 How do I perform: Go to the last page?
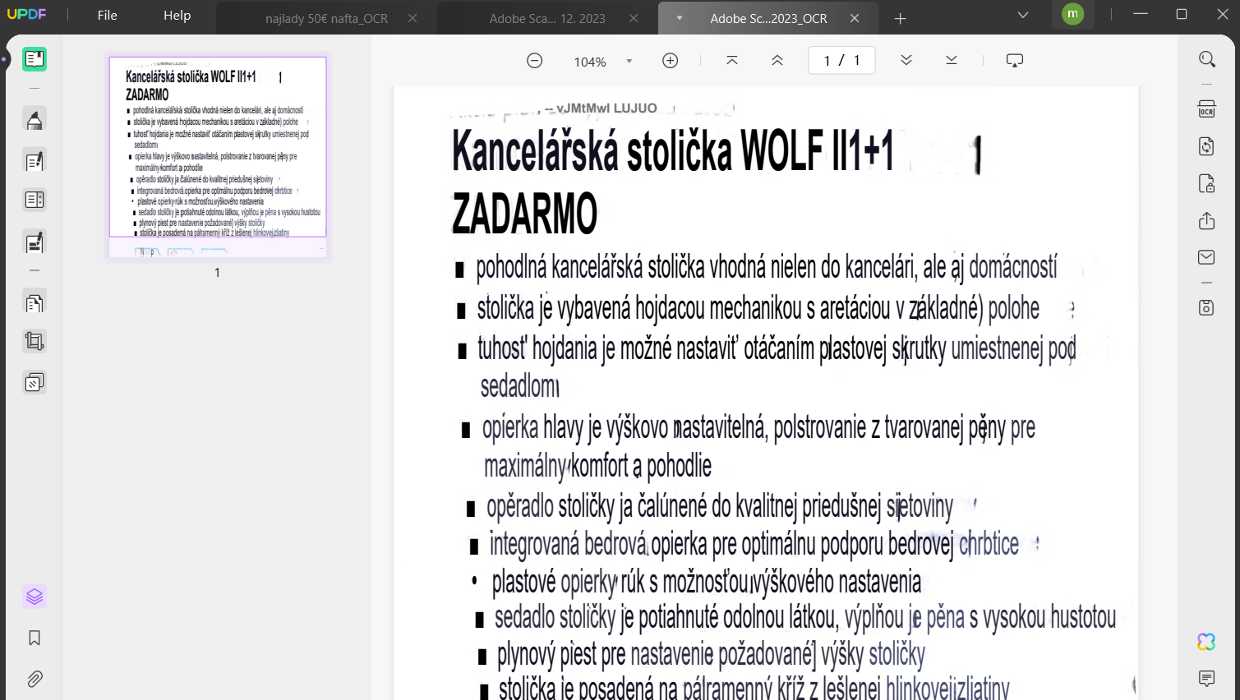[x=951, y=61]
